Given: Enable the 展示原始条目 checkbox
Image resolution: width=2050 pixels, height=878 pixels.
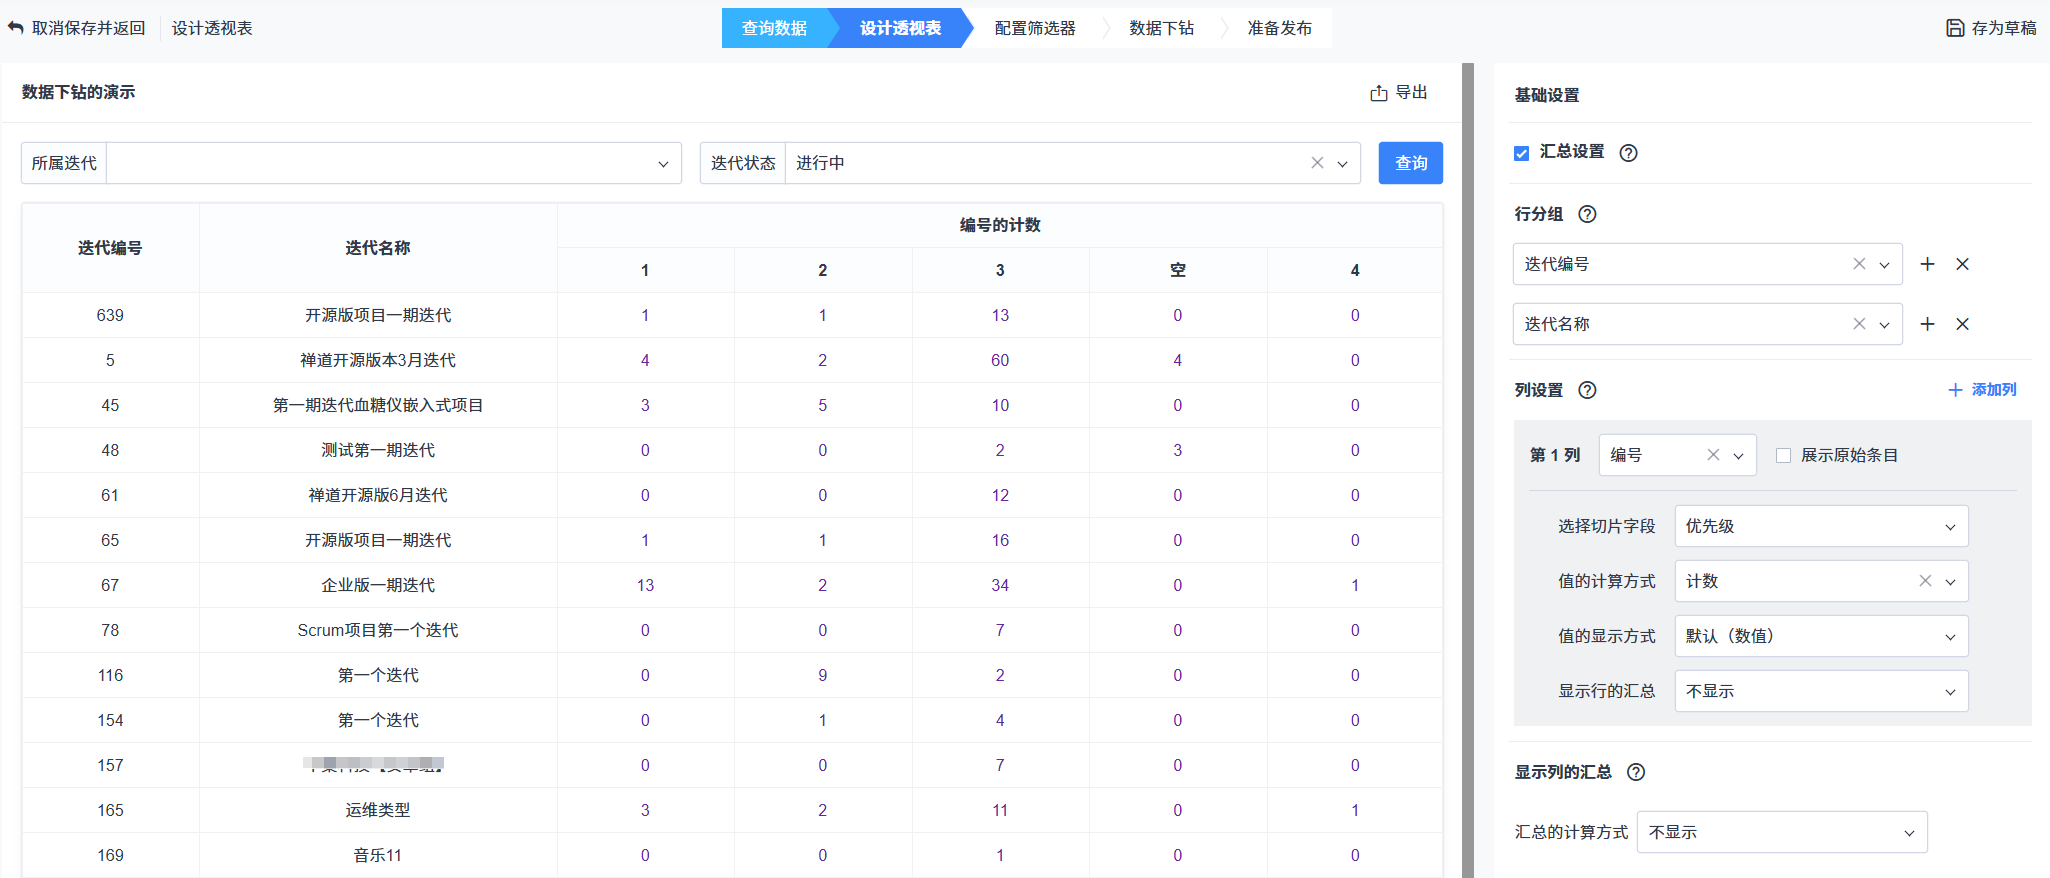Looking at the screenshot, I should tap(1783, 455).
